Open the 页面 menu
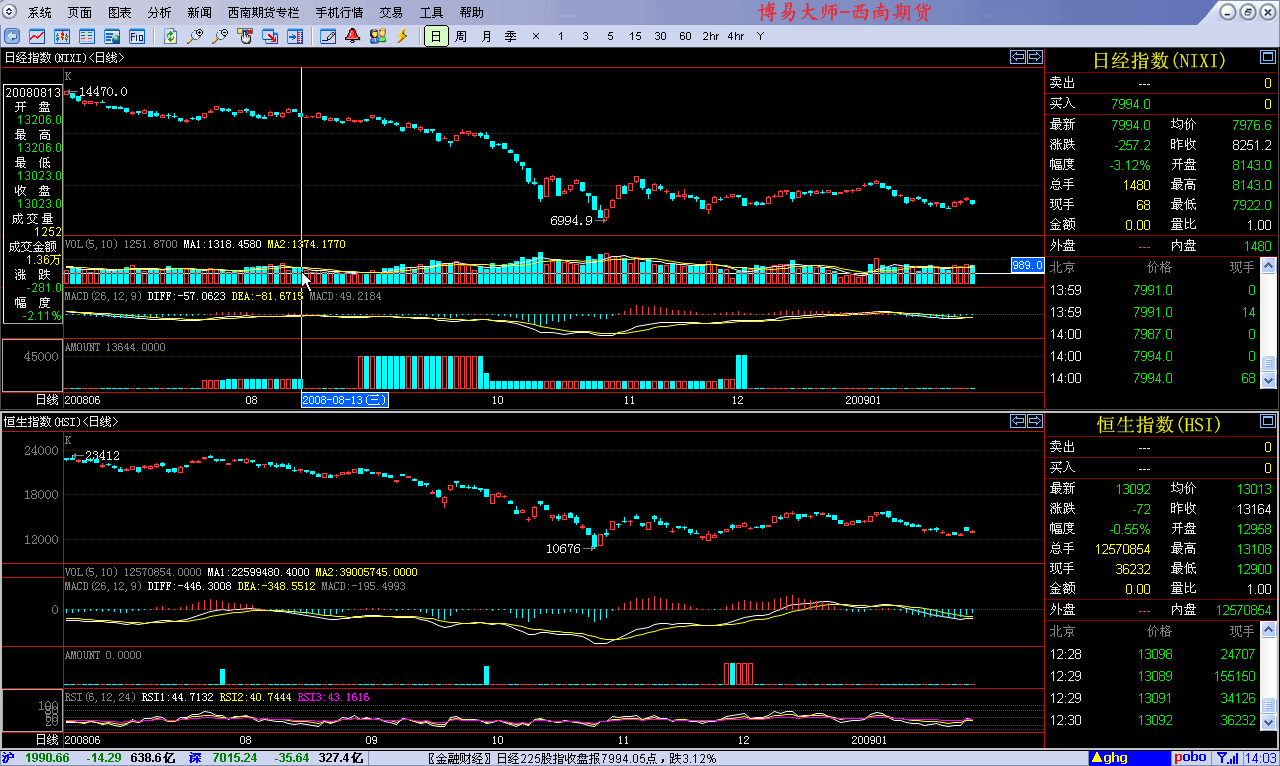 click(80, 13)
